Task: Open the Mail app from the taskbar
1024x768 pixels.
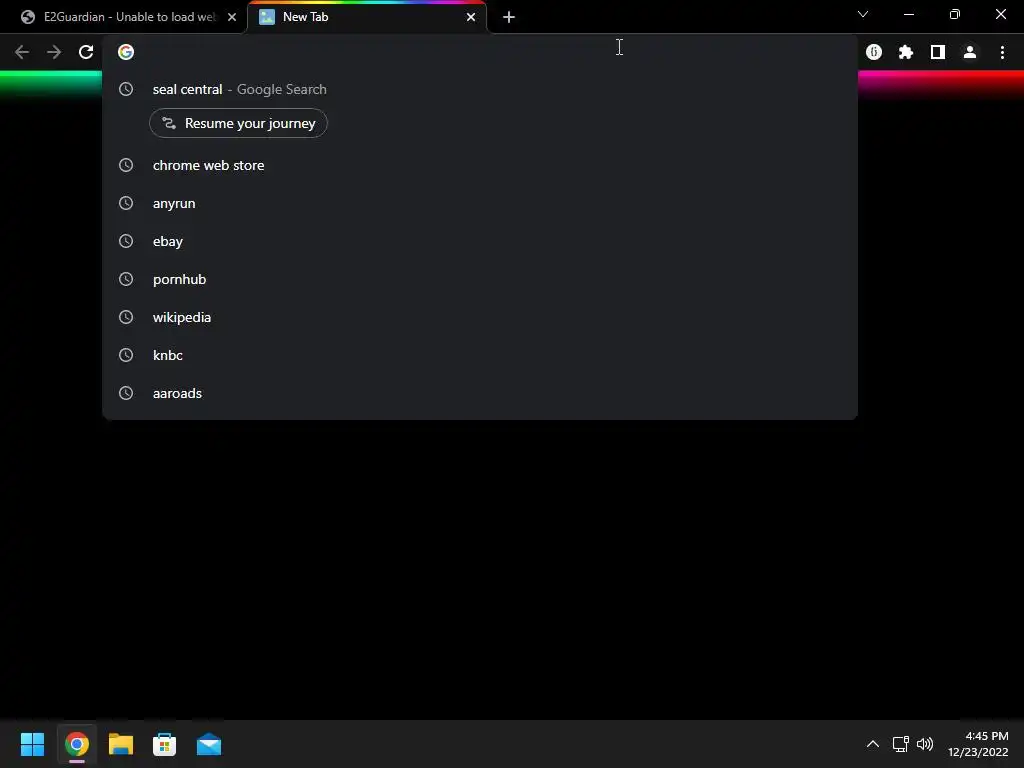Action: point(209,744)
